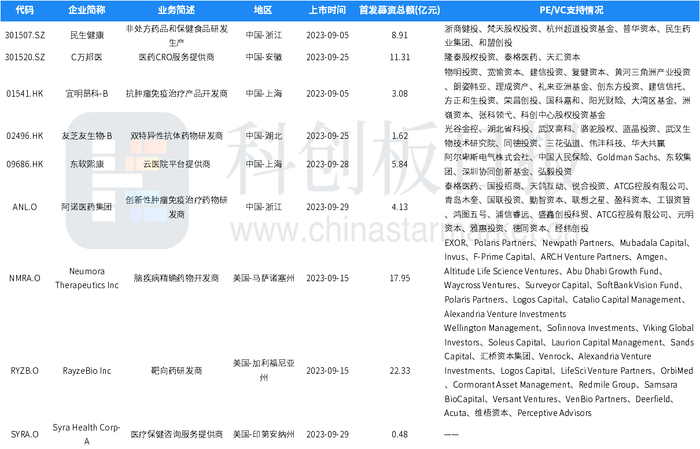Screen dimensions: 700x449
Task: Click company name 友芝友生物-B
Action: click(x=87, y=136)
